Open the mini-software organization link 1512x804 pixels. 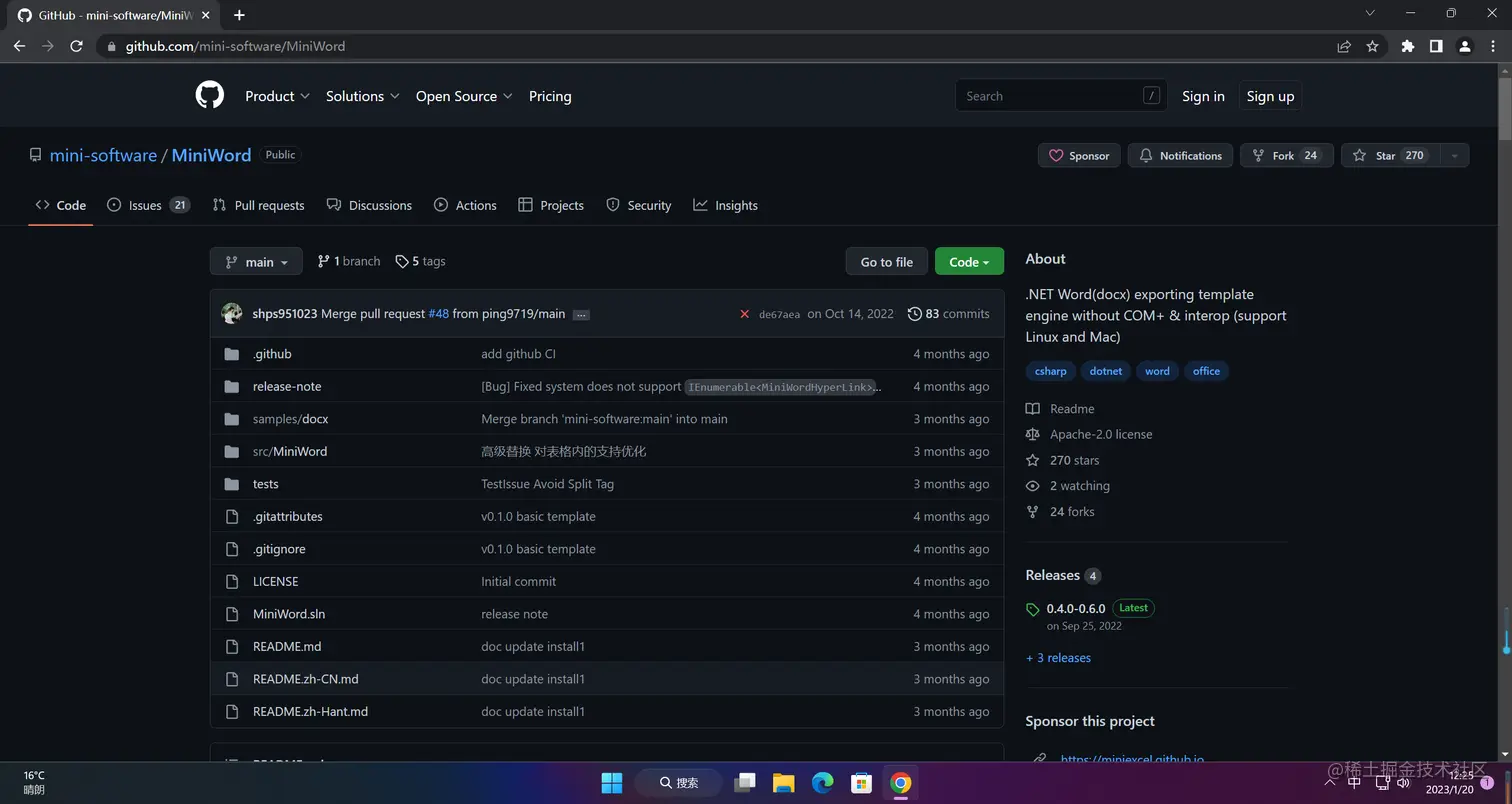pyautogui.click(x=103, y=155)
